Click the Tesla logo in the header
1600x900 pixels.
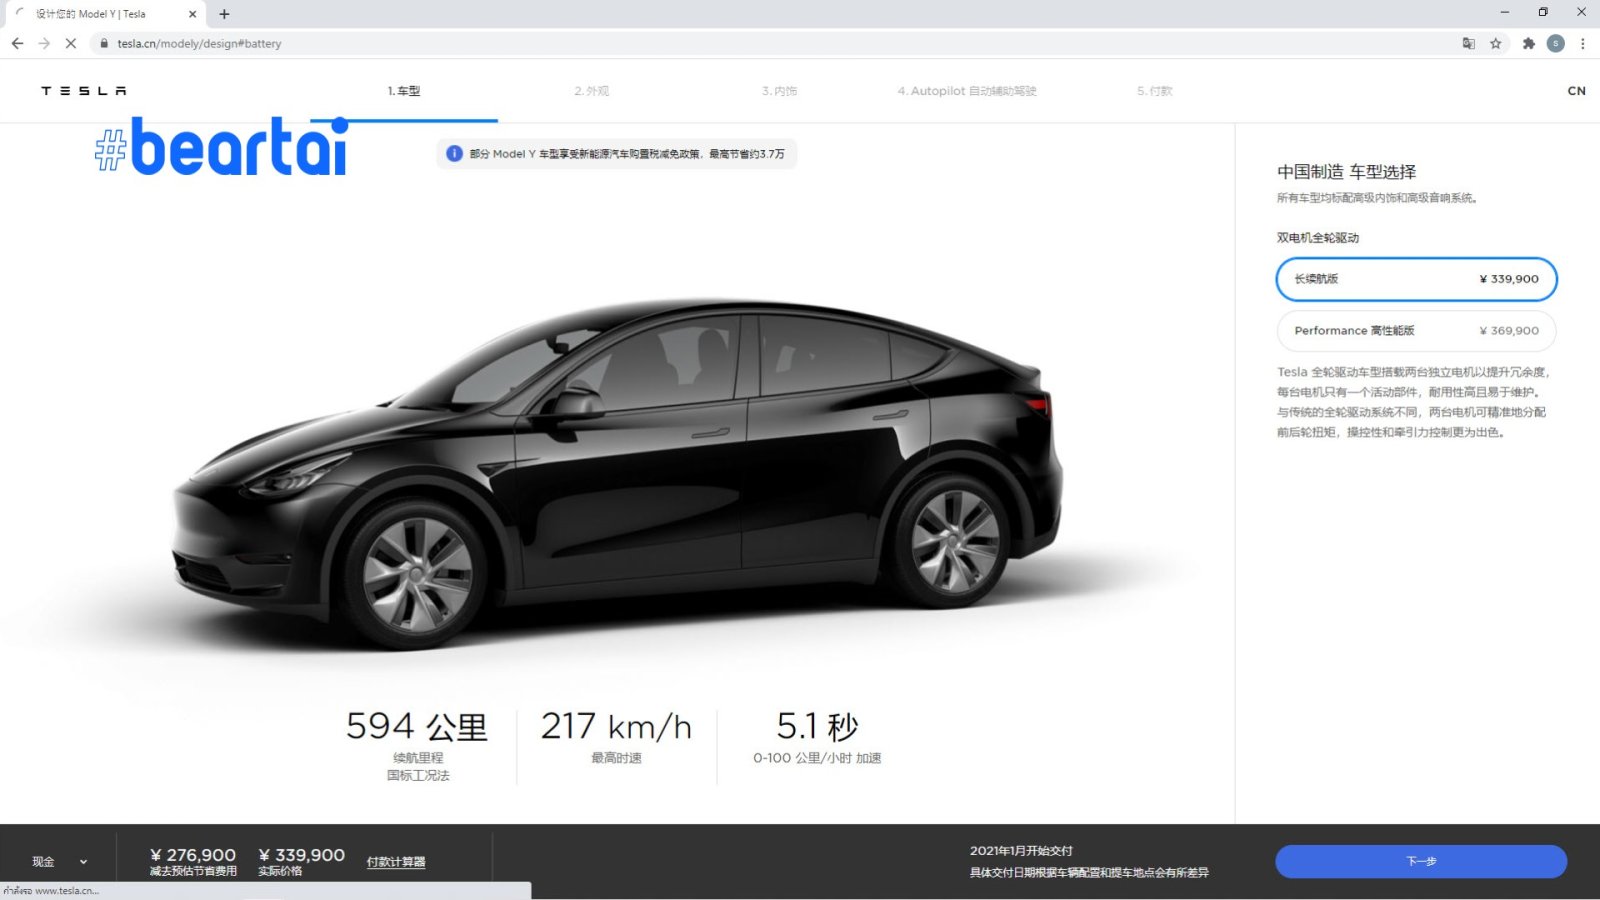[x=84, y=91]
